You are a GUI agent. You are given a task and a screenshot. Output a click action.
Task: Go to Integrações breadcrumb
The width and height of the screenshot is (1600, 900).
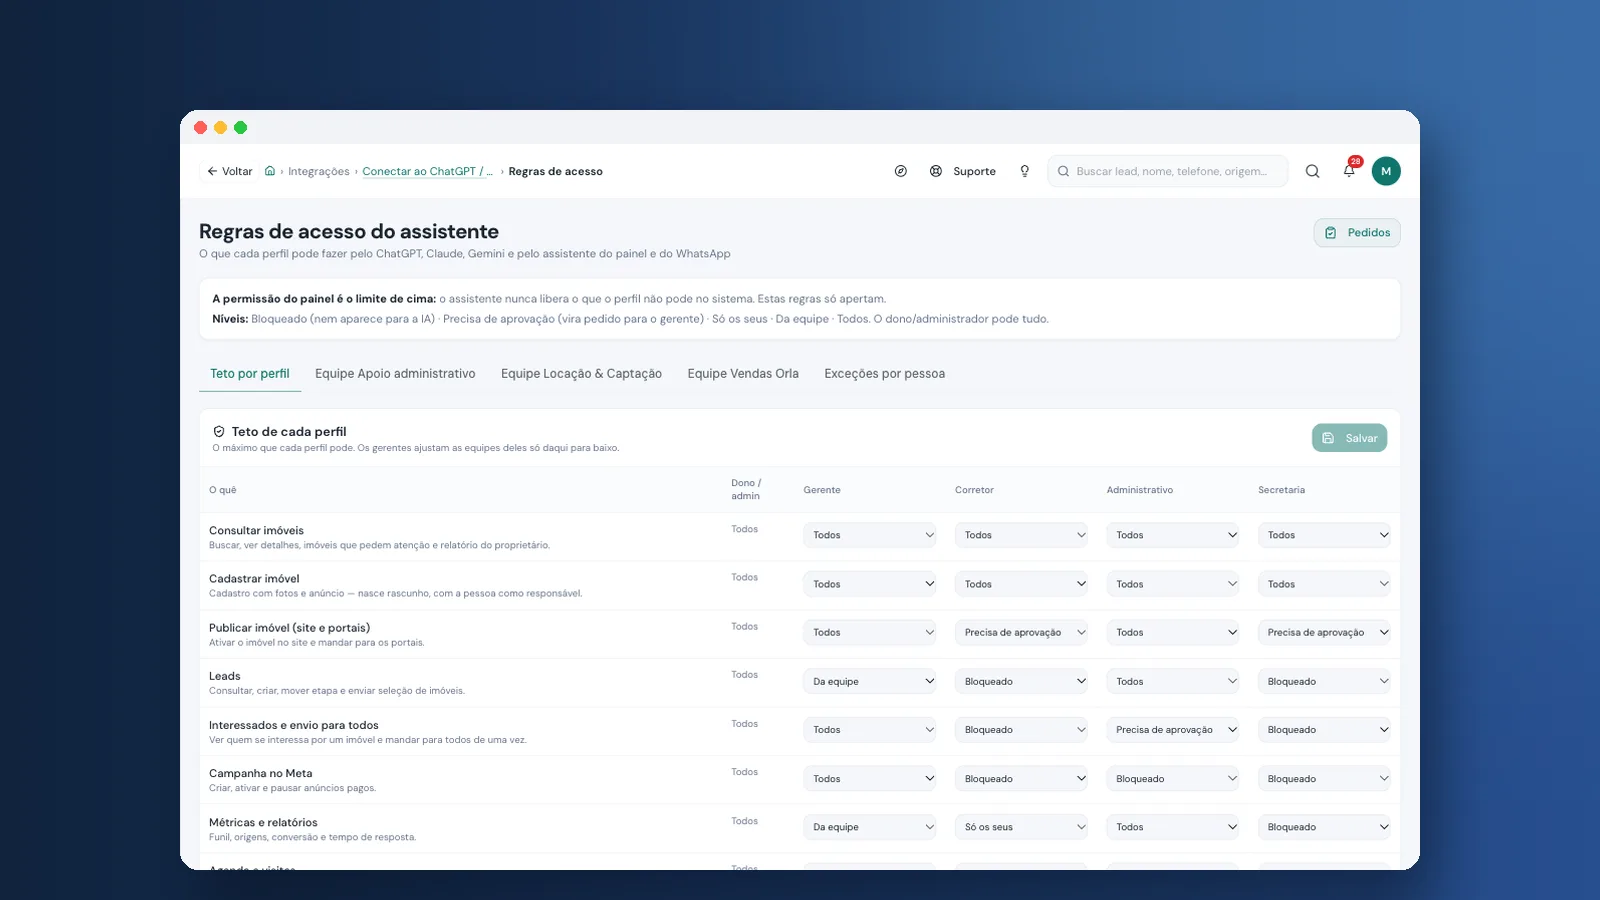[x=319, y=171]
